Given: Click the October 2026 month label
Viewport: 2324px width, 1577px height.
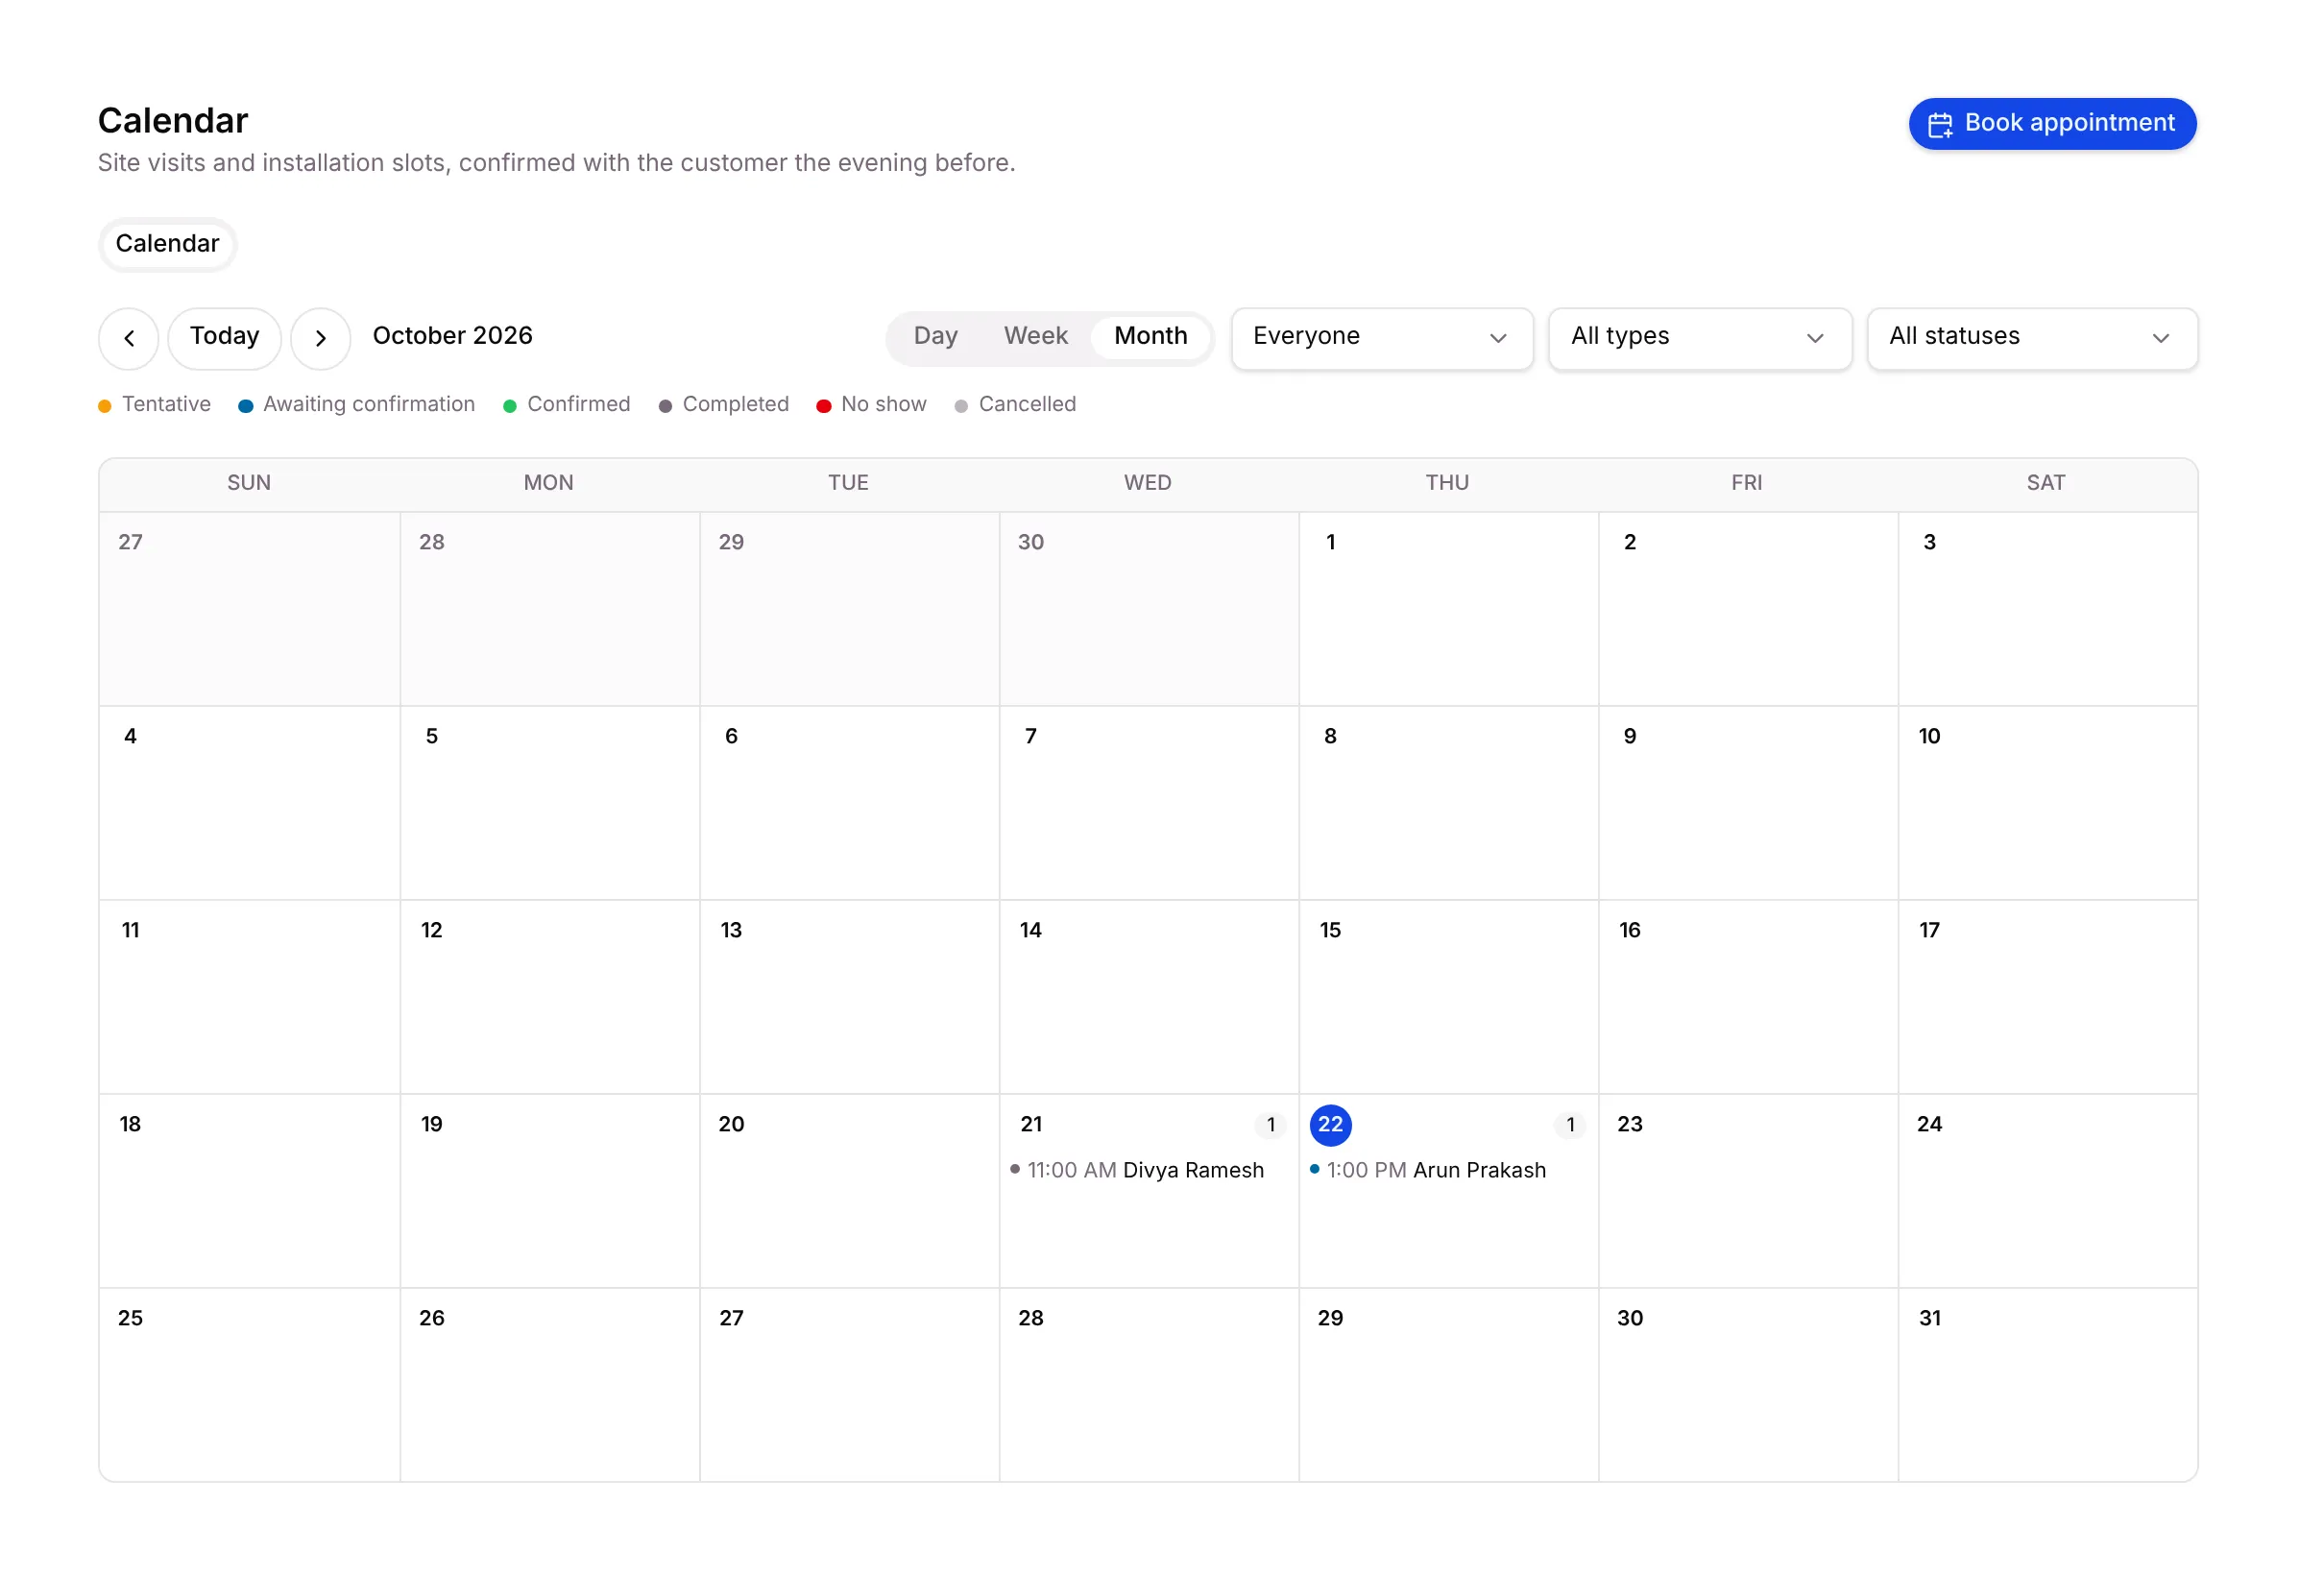Looking at the screenshot, I should coord(453,336).
